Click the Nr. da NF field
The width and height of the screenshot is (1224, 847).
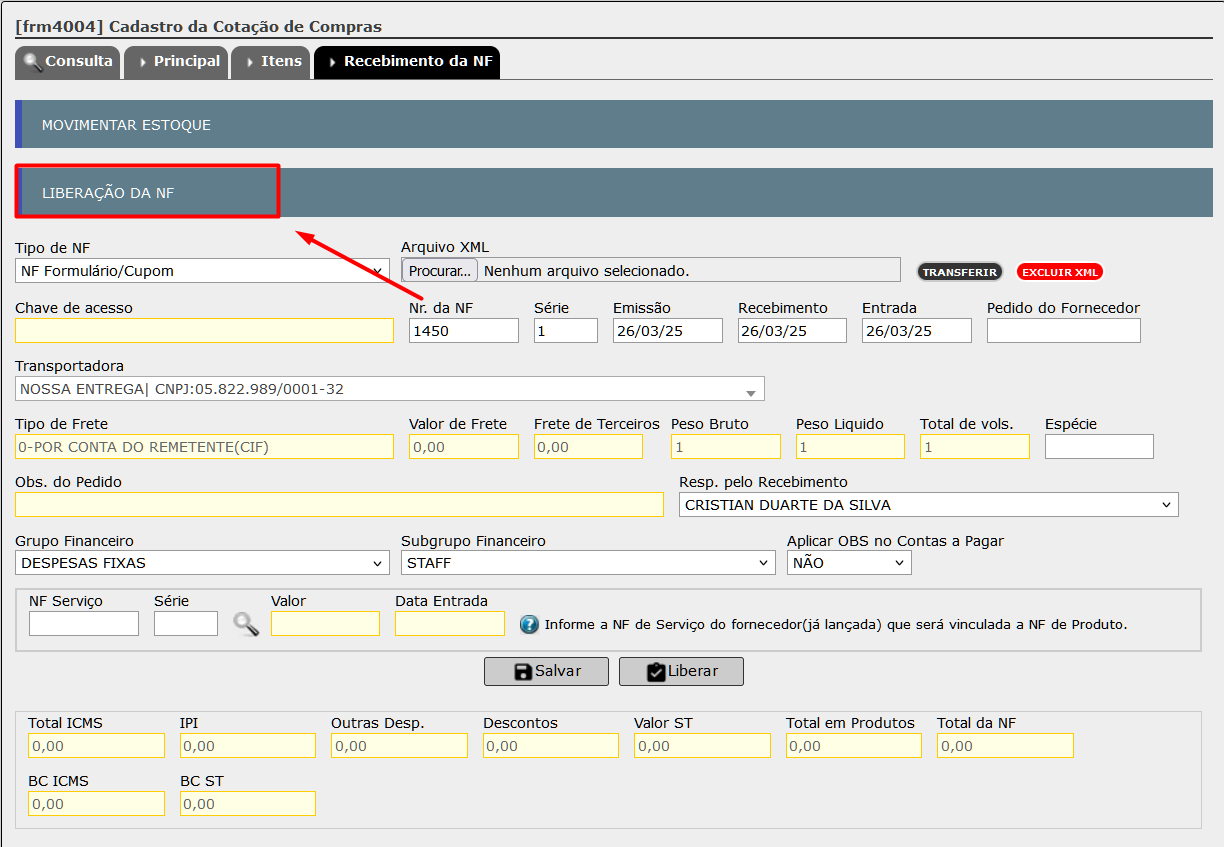point(464,331)
